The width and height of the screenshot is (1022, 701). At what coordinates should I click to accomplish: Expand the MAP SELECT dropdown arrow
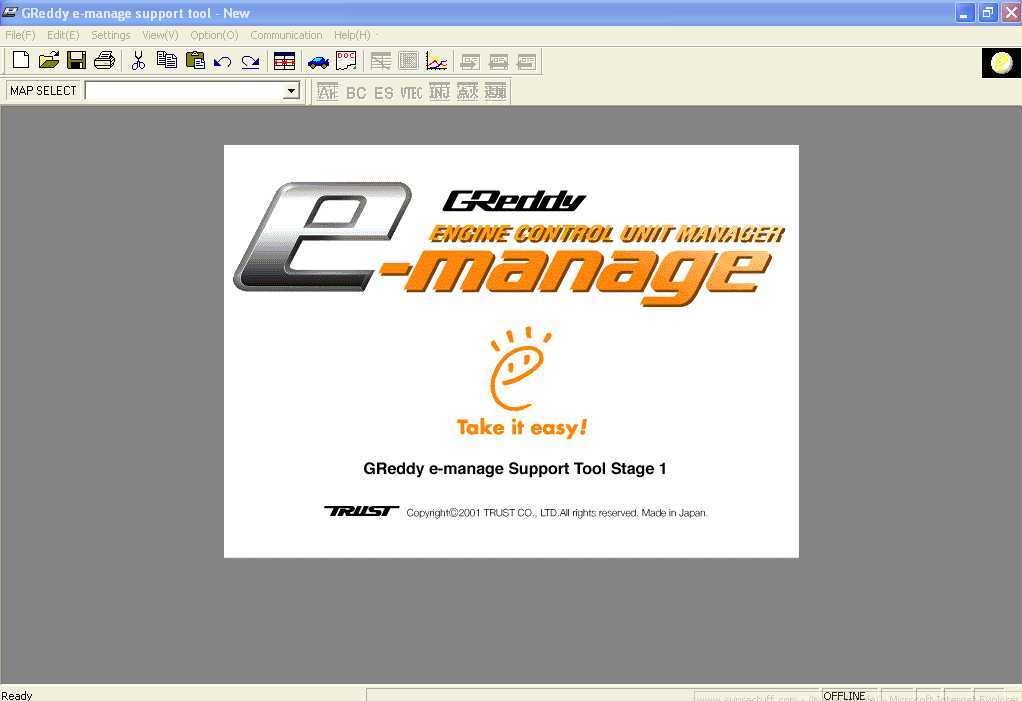pos(291,91)
